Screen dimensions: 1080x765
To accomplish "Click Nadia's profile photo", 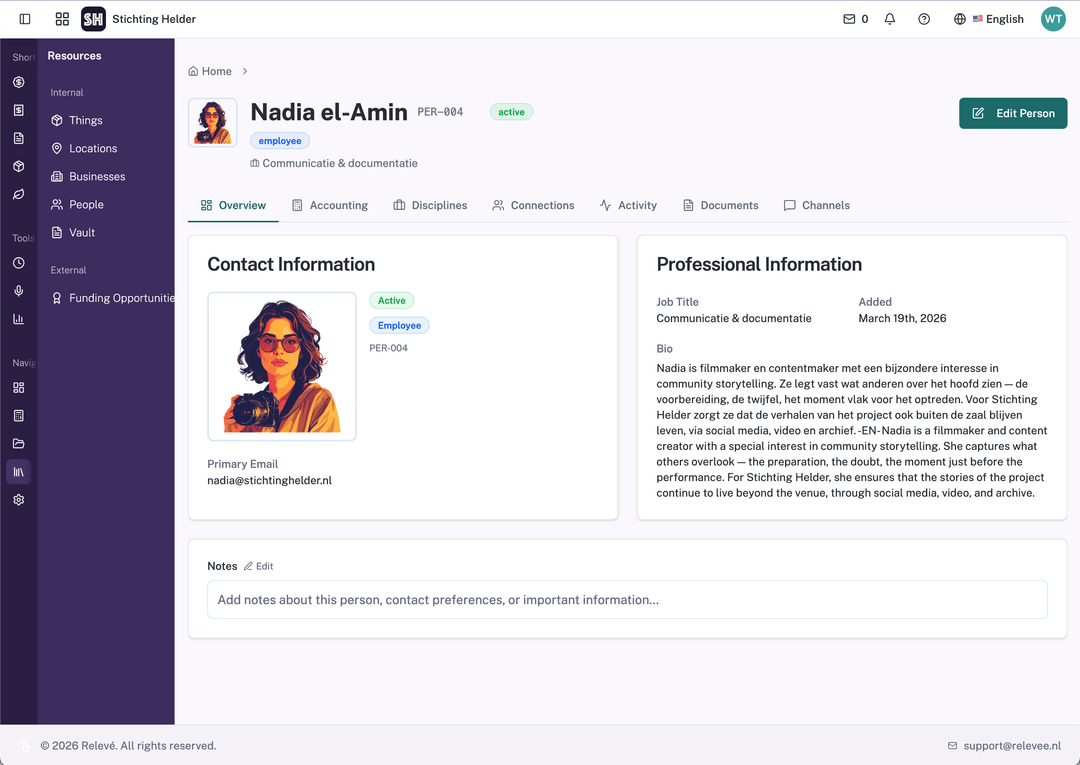I will click(x=281, y=366).
